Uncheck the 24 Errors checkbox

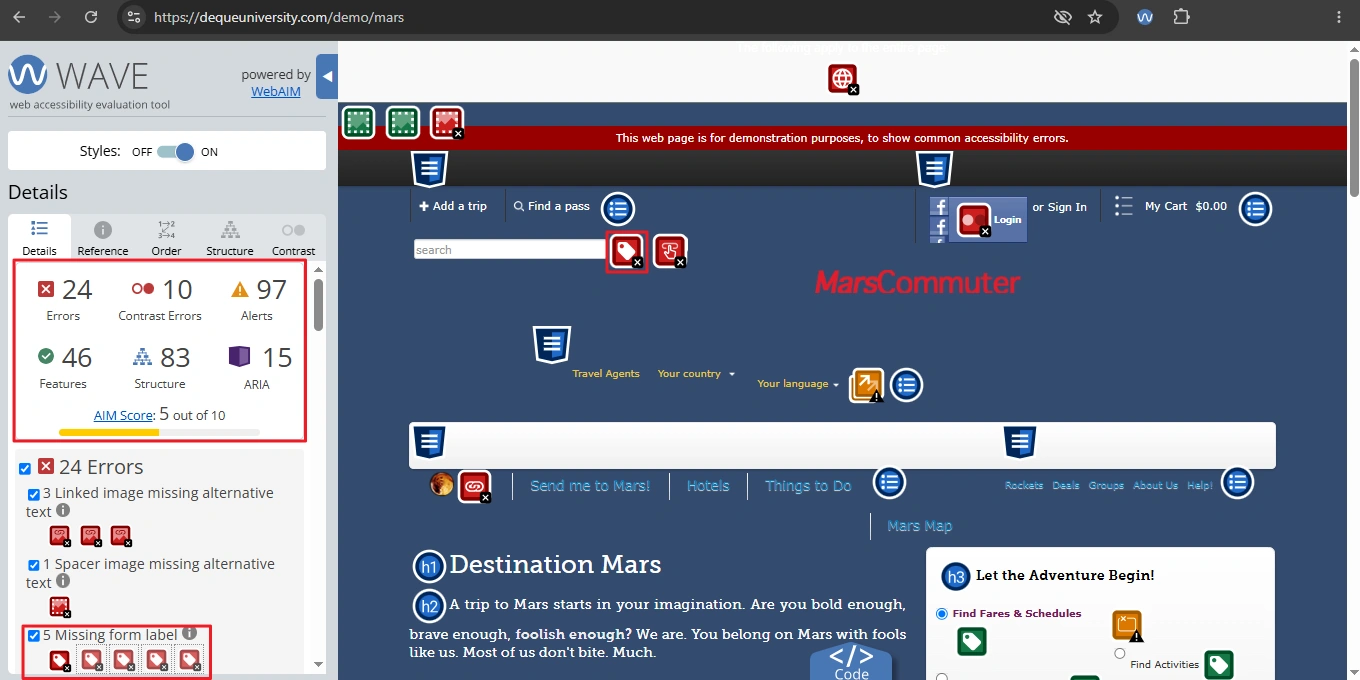pyautogui.click(x=24, y=468)
